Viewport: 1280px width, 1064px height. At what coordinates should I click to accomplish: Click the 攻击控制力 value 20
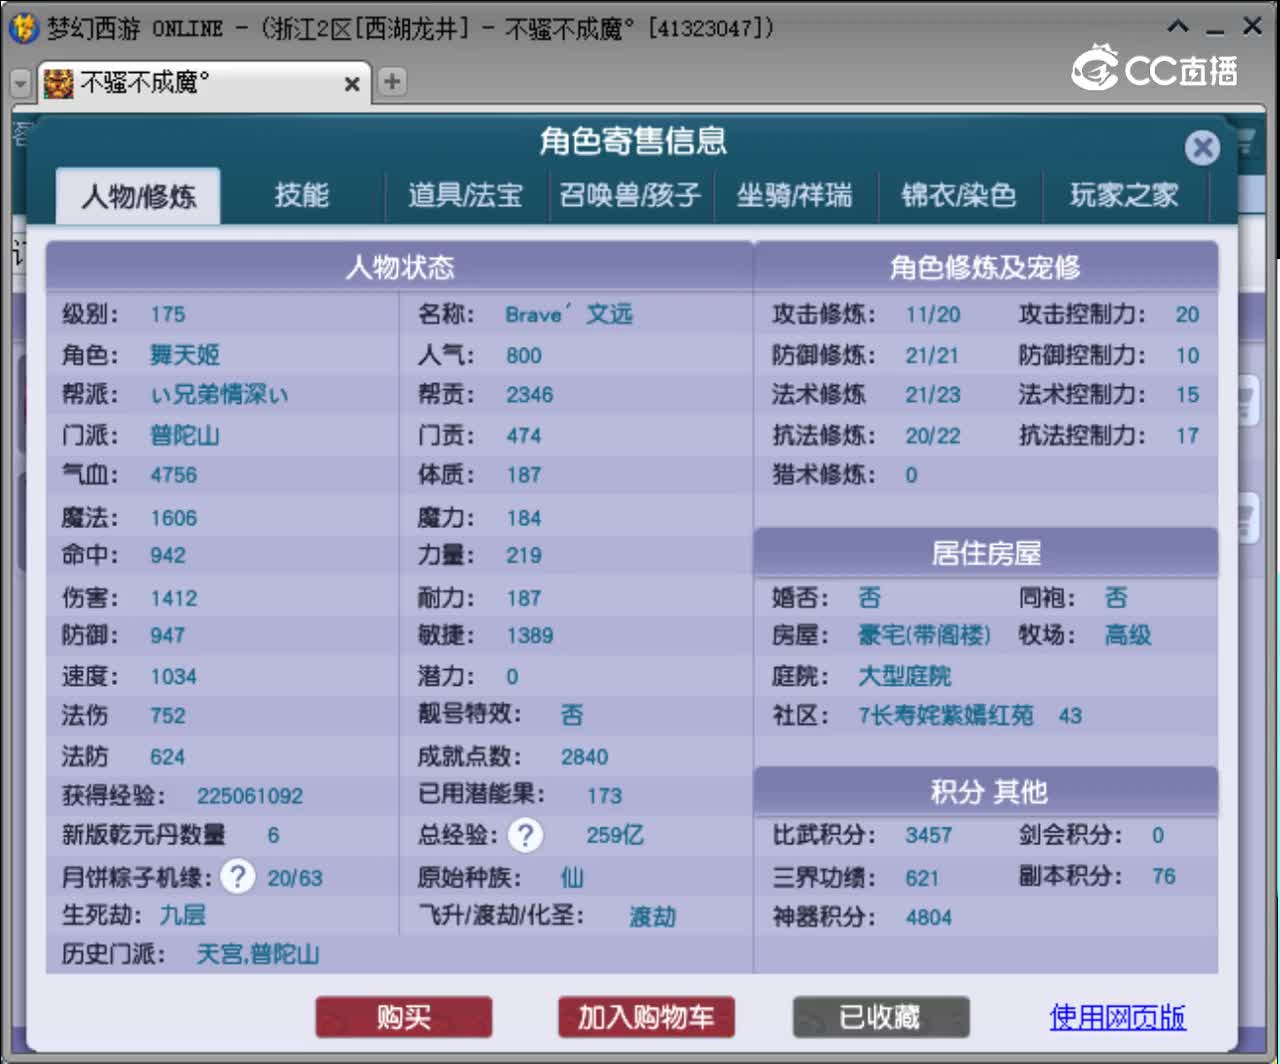(1187, 314)
